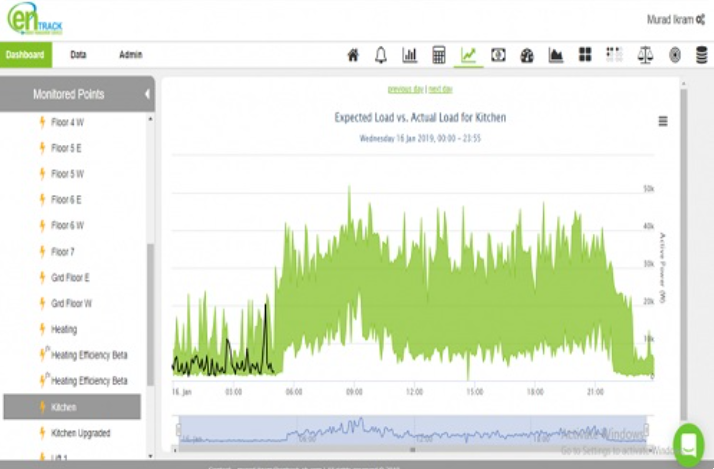
Task: Select the area chart icon
Action: pyautogui.click(x=556, y=55)
